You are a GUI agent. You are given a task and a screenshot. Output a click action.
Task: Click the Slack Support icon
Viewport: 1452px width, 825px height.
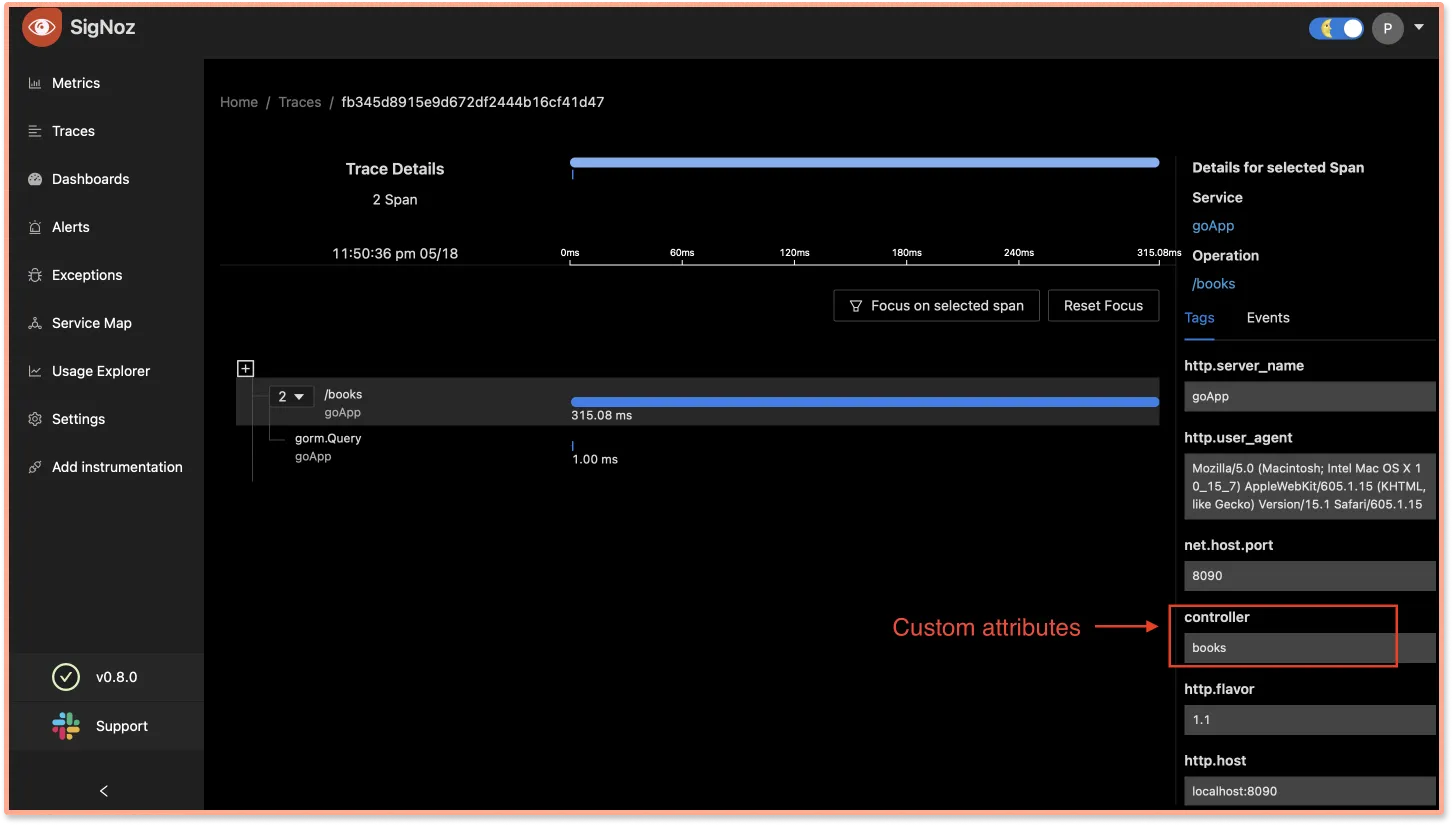point(66,726)
